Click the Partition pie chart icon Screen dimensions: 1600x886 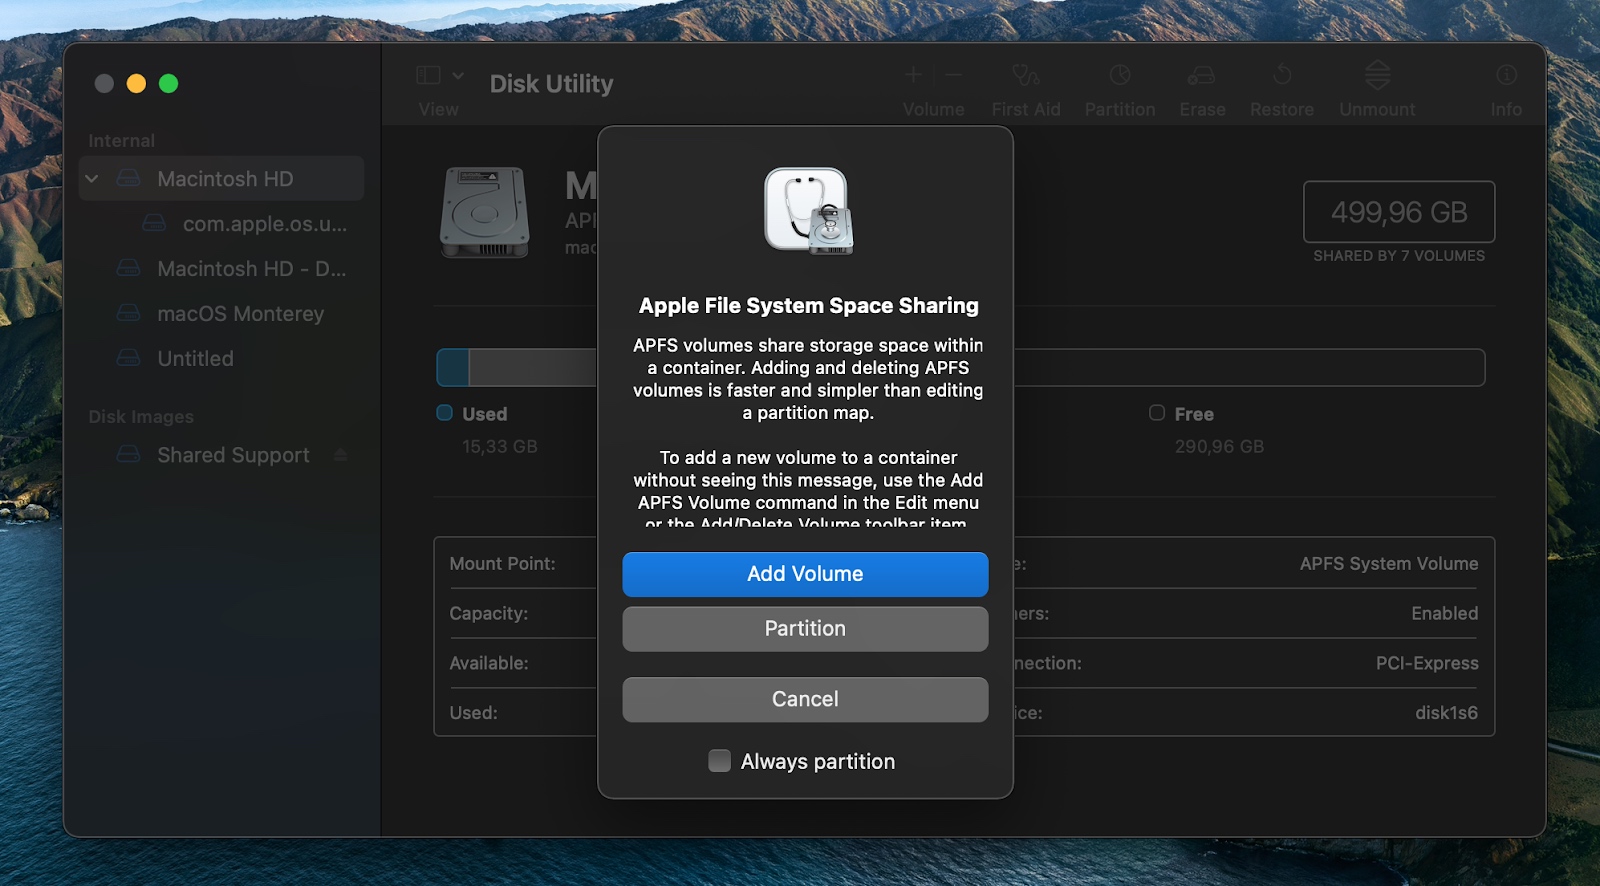click(1120, 76)
